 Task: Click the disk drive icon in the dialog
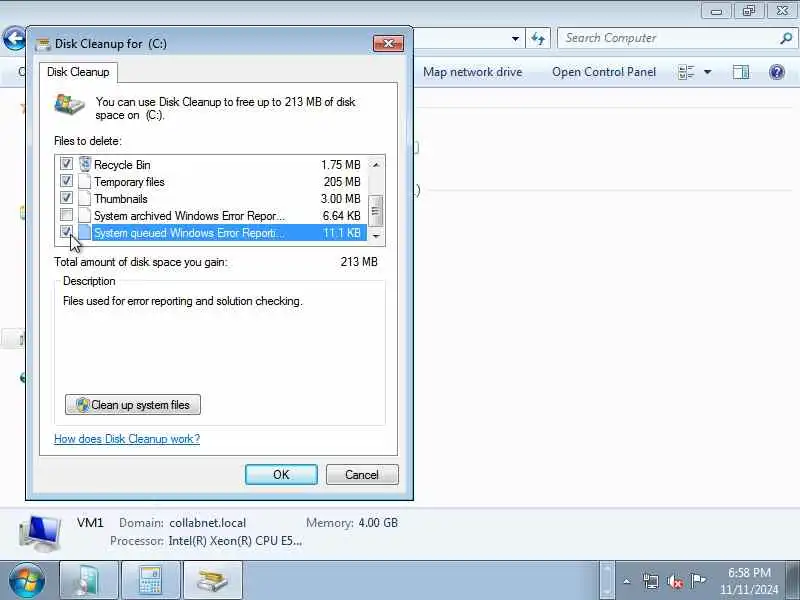pos(70,105)
